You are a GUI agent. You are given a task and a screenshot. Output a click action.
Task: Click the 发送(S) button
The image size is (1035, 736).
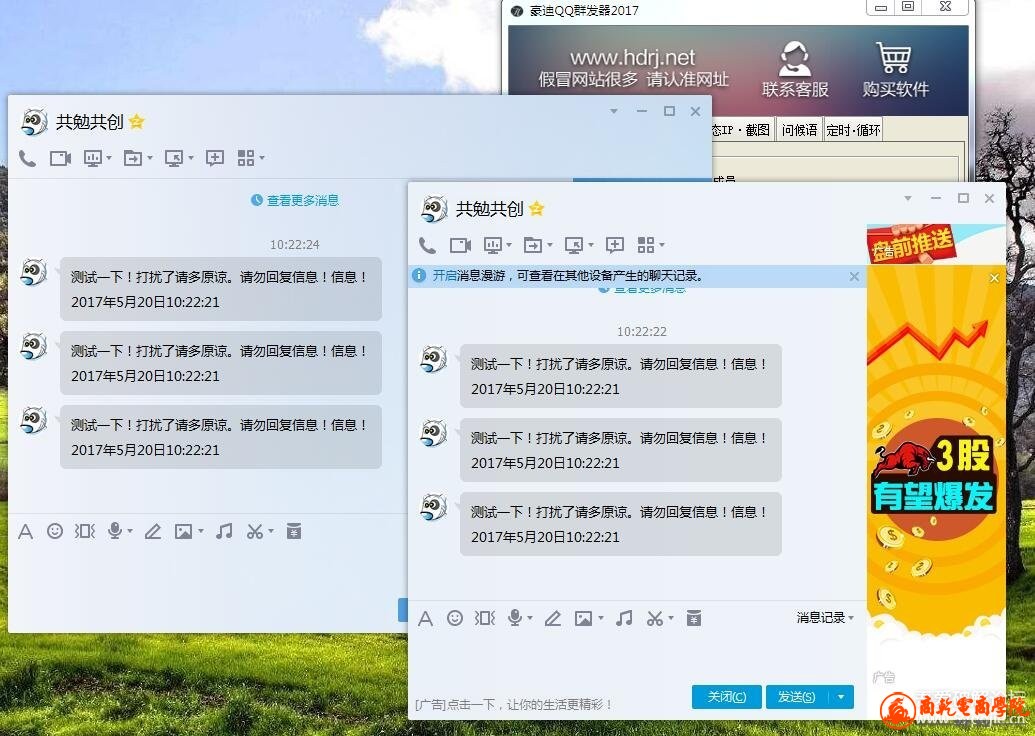(797, 697)
